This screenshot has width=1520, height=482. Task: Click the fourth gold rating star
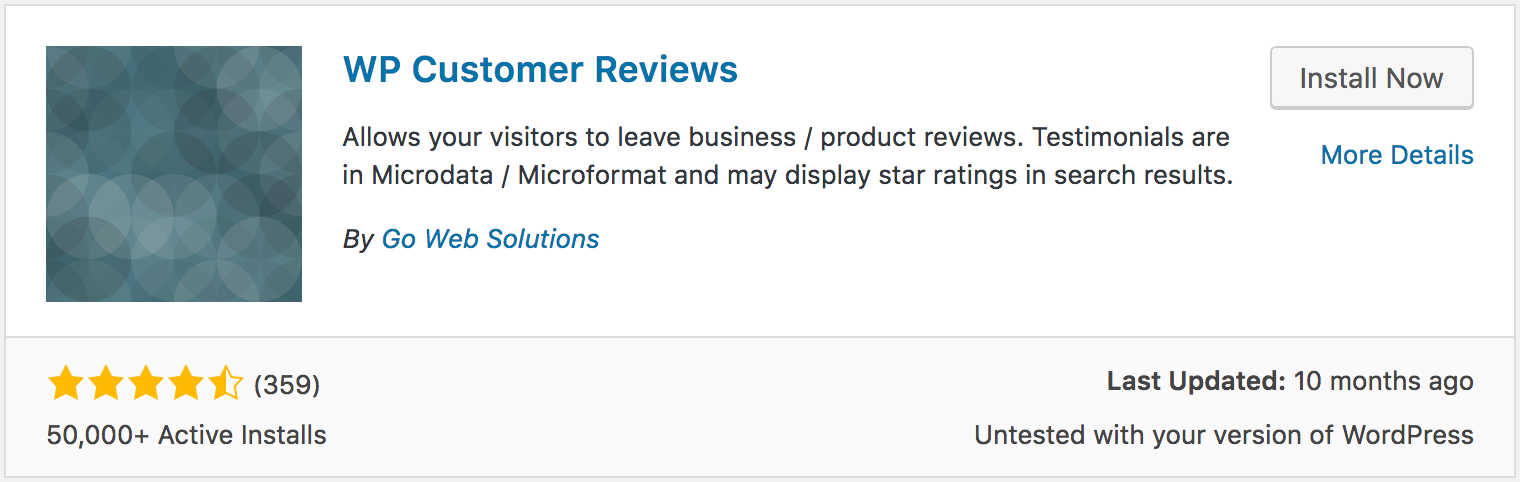(x=185, y=383)
